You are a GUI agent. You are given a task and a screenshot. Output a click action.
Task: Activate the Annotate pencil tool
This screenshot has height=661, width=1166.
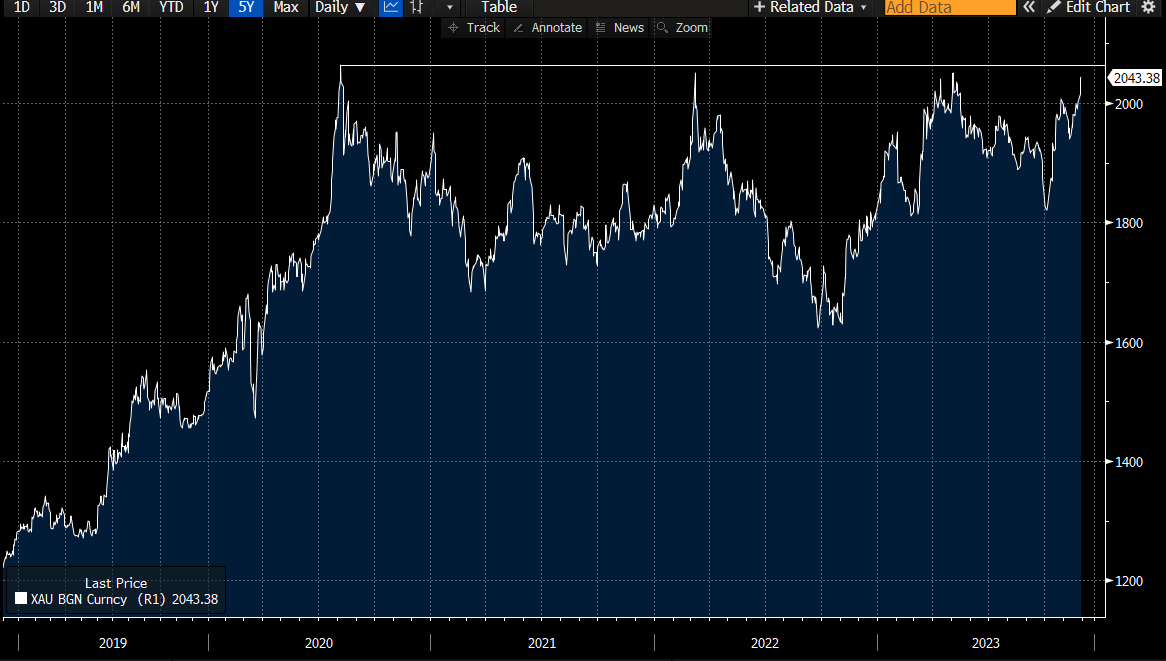pyautogui.click(x=547, y=28)
